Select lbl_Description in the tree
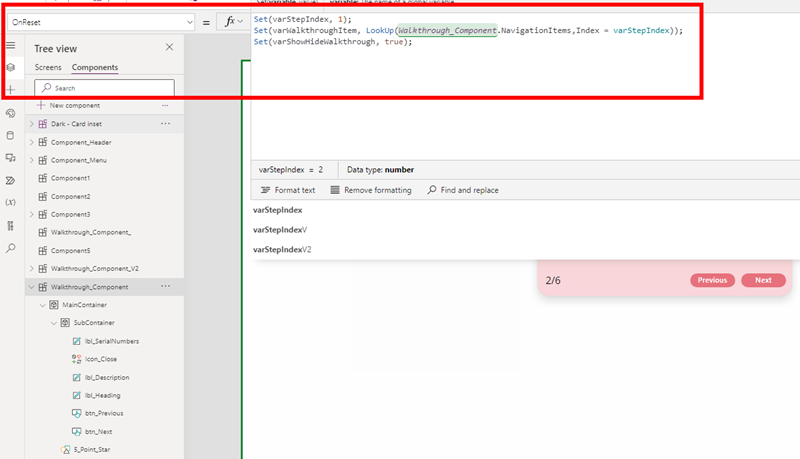This screenshot has width=800, height=459. (107, 377)
